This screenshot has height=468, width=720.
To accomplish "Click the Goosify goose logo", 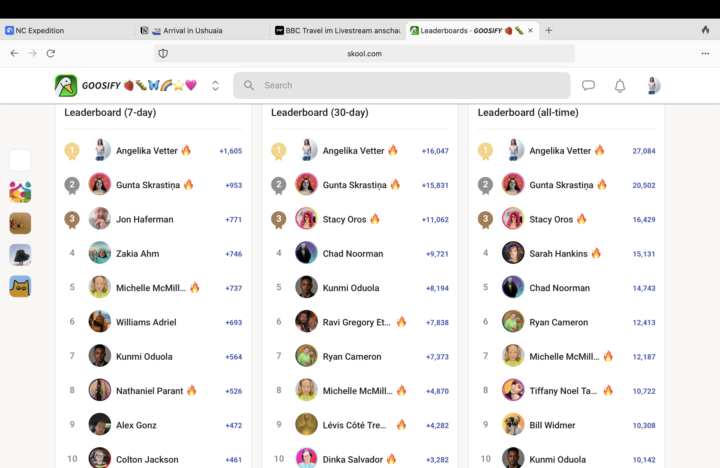I will click(x=66, y=85).
